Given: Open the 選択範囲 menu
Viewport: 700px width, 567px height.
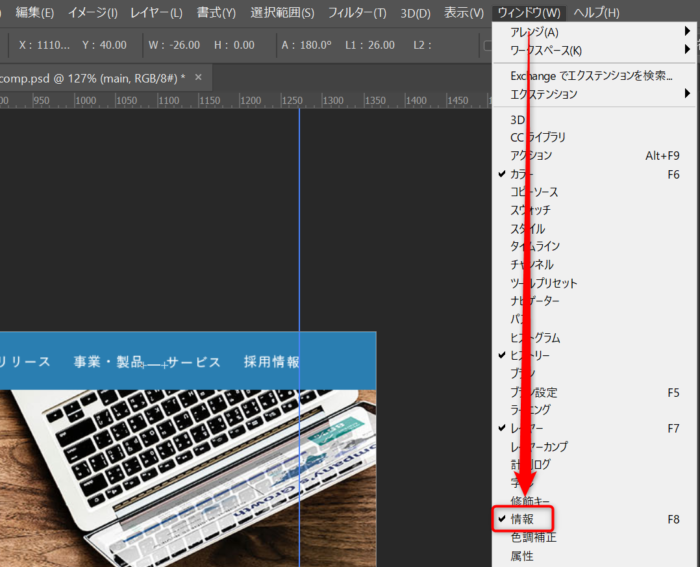Looking at the screenshot, I should [282, 13].
